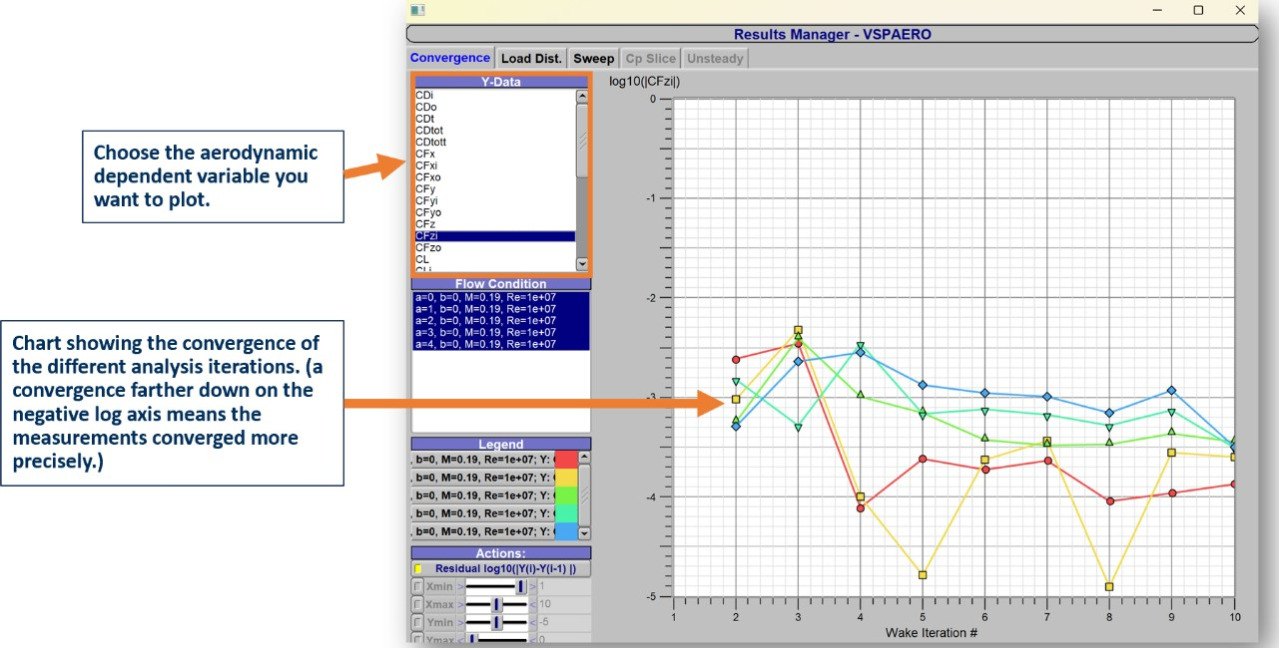The width and height of the screenshot is (1280, 648).
Task: Click the Xmax value field showing 10
Action: (546, 604)
